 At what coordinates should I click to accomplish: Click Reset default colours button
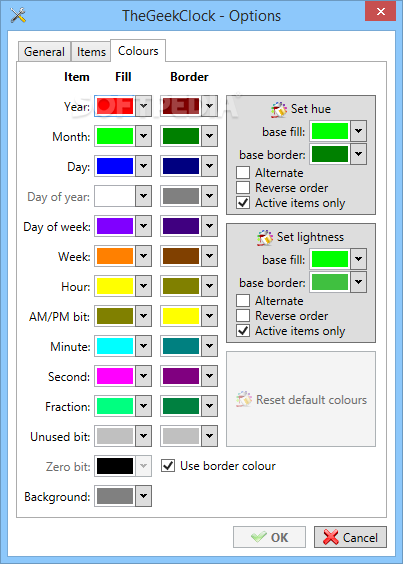coord(301,399)
